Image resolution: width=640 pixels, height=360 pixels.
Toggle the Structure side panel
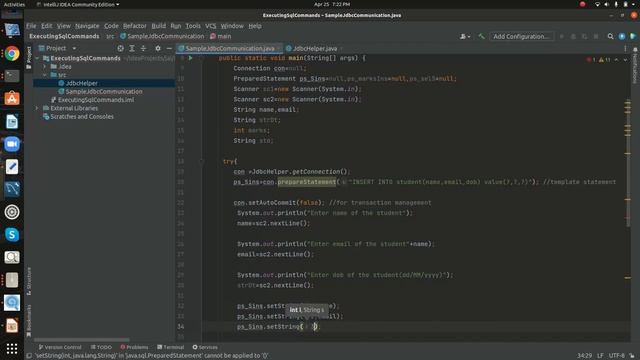click(x=29, y=281)
